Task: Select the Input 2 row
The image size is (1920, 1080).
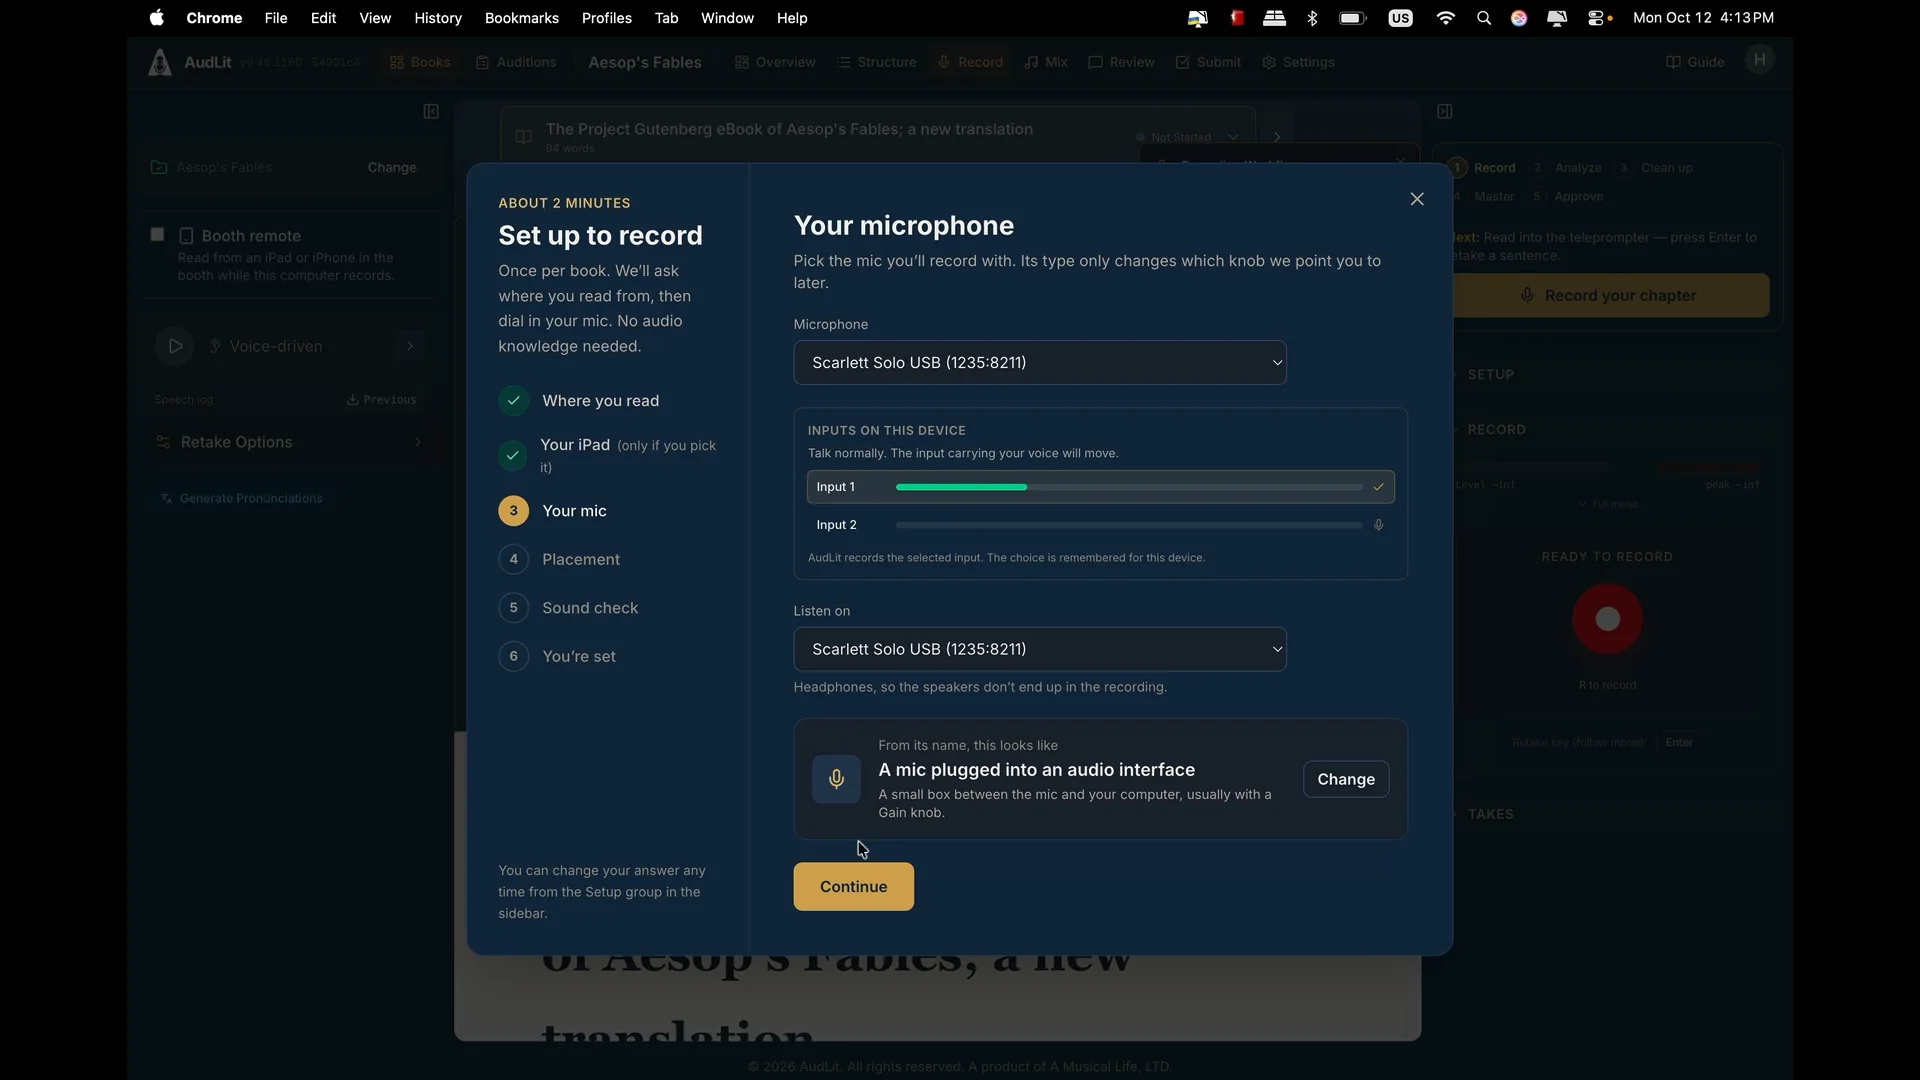Action: pos(1100,525)
